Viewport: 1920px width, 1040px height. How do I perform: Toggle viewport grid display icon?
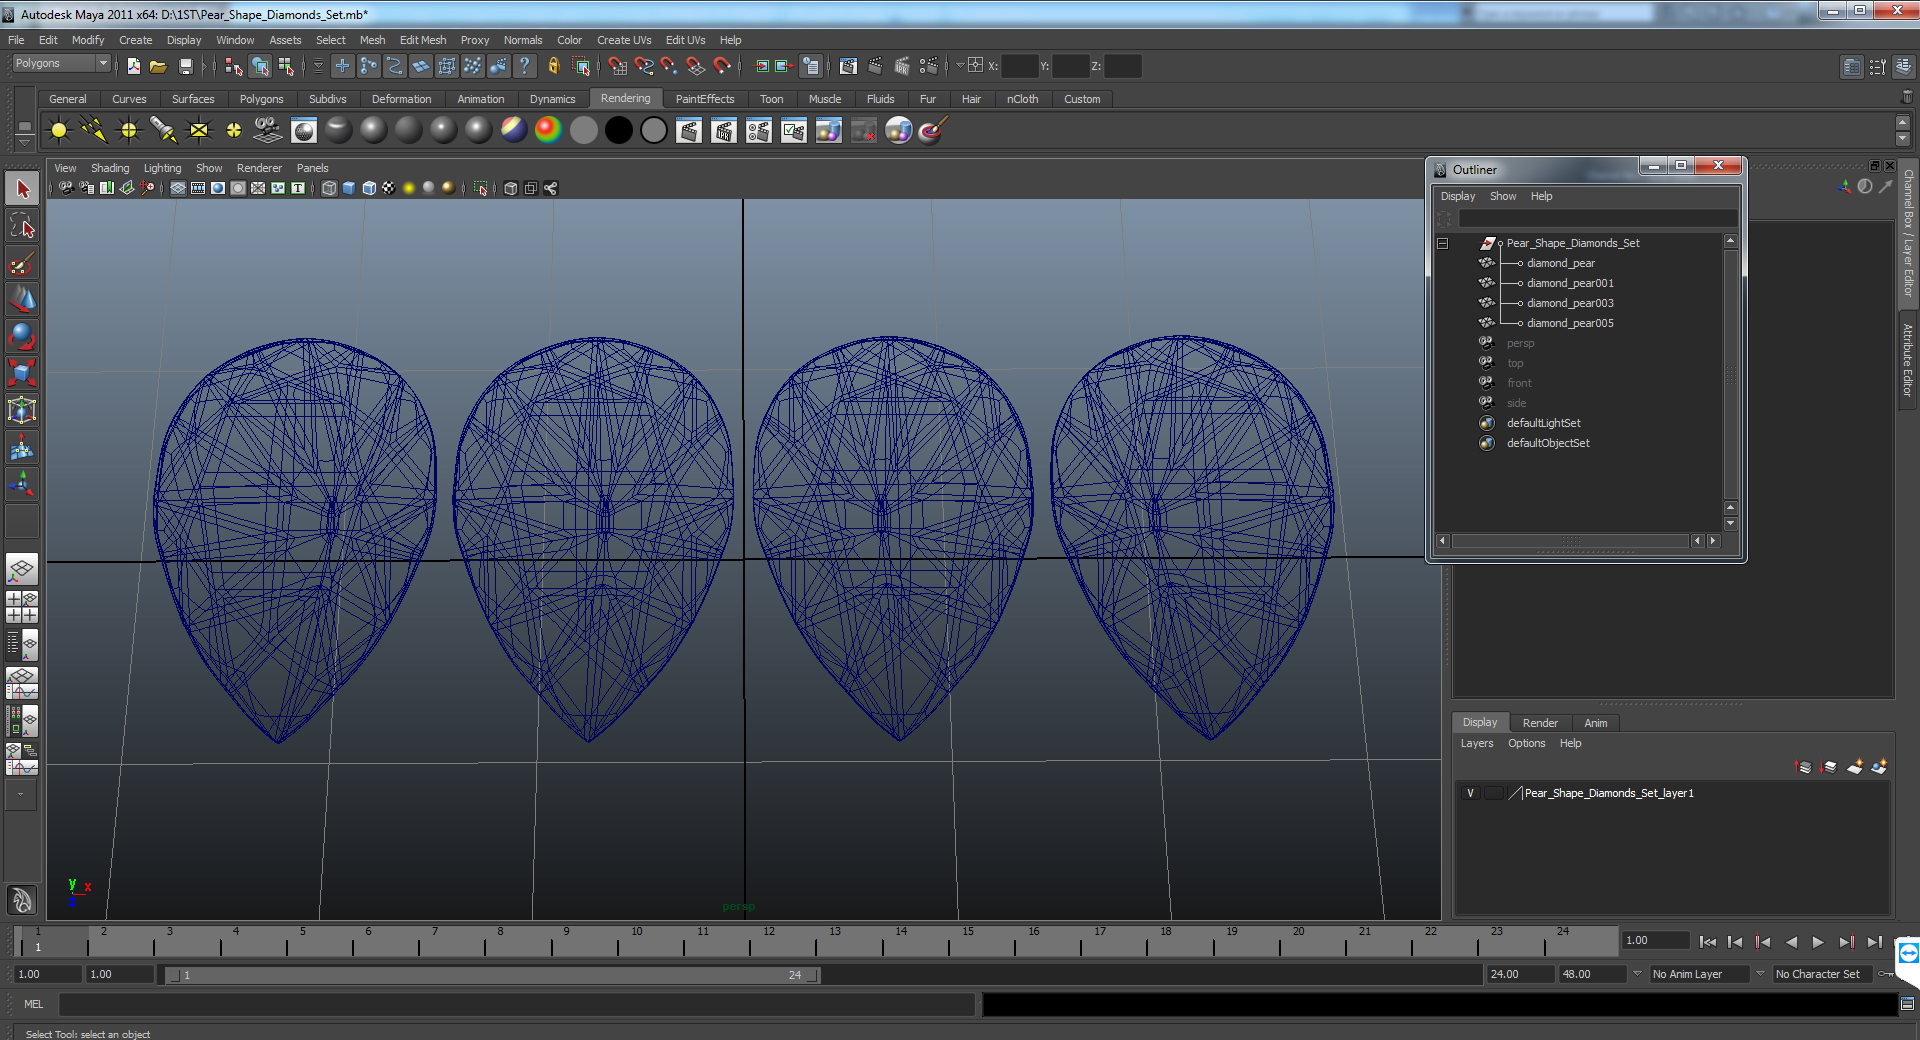click(177, 188)
